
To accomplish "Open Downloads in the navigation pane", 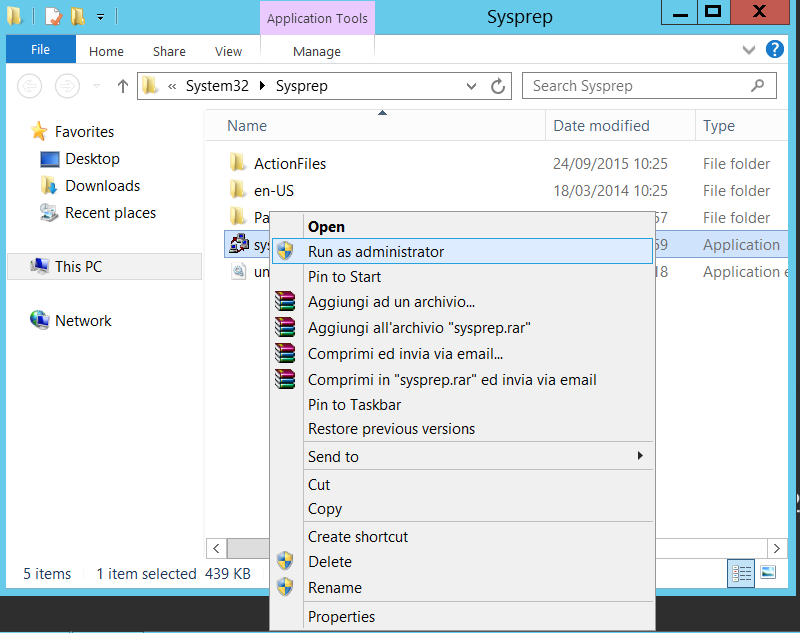I will tap(103, 186).
